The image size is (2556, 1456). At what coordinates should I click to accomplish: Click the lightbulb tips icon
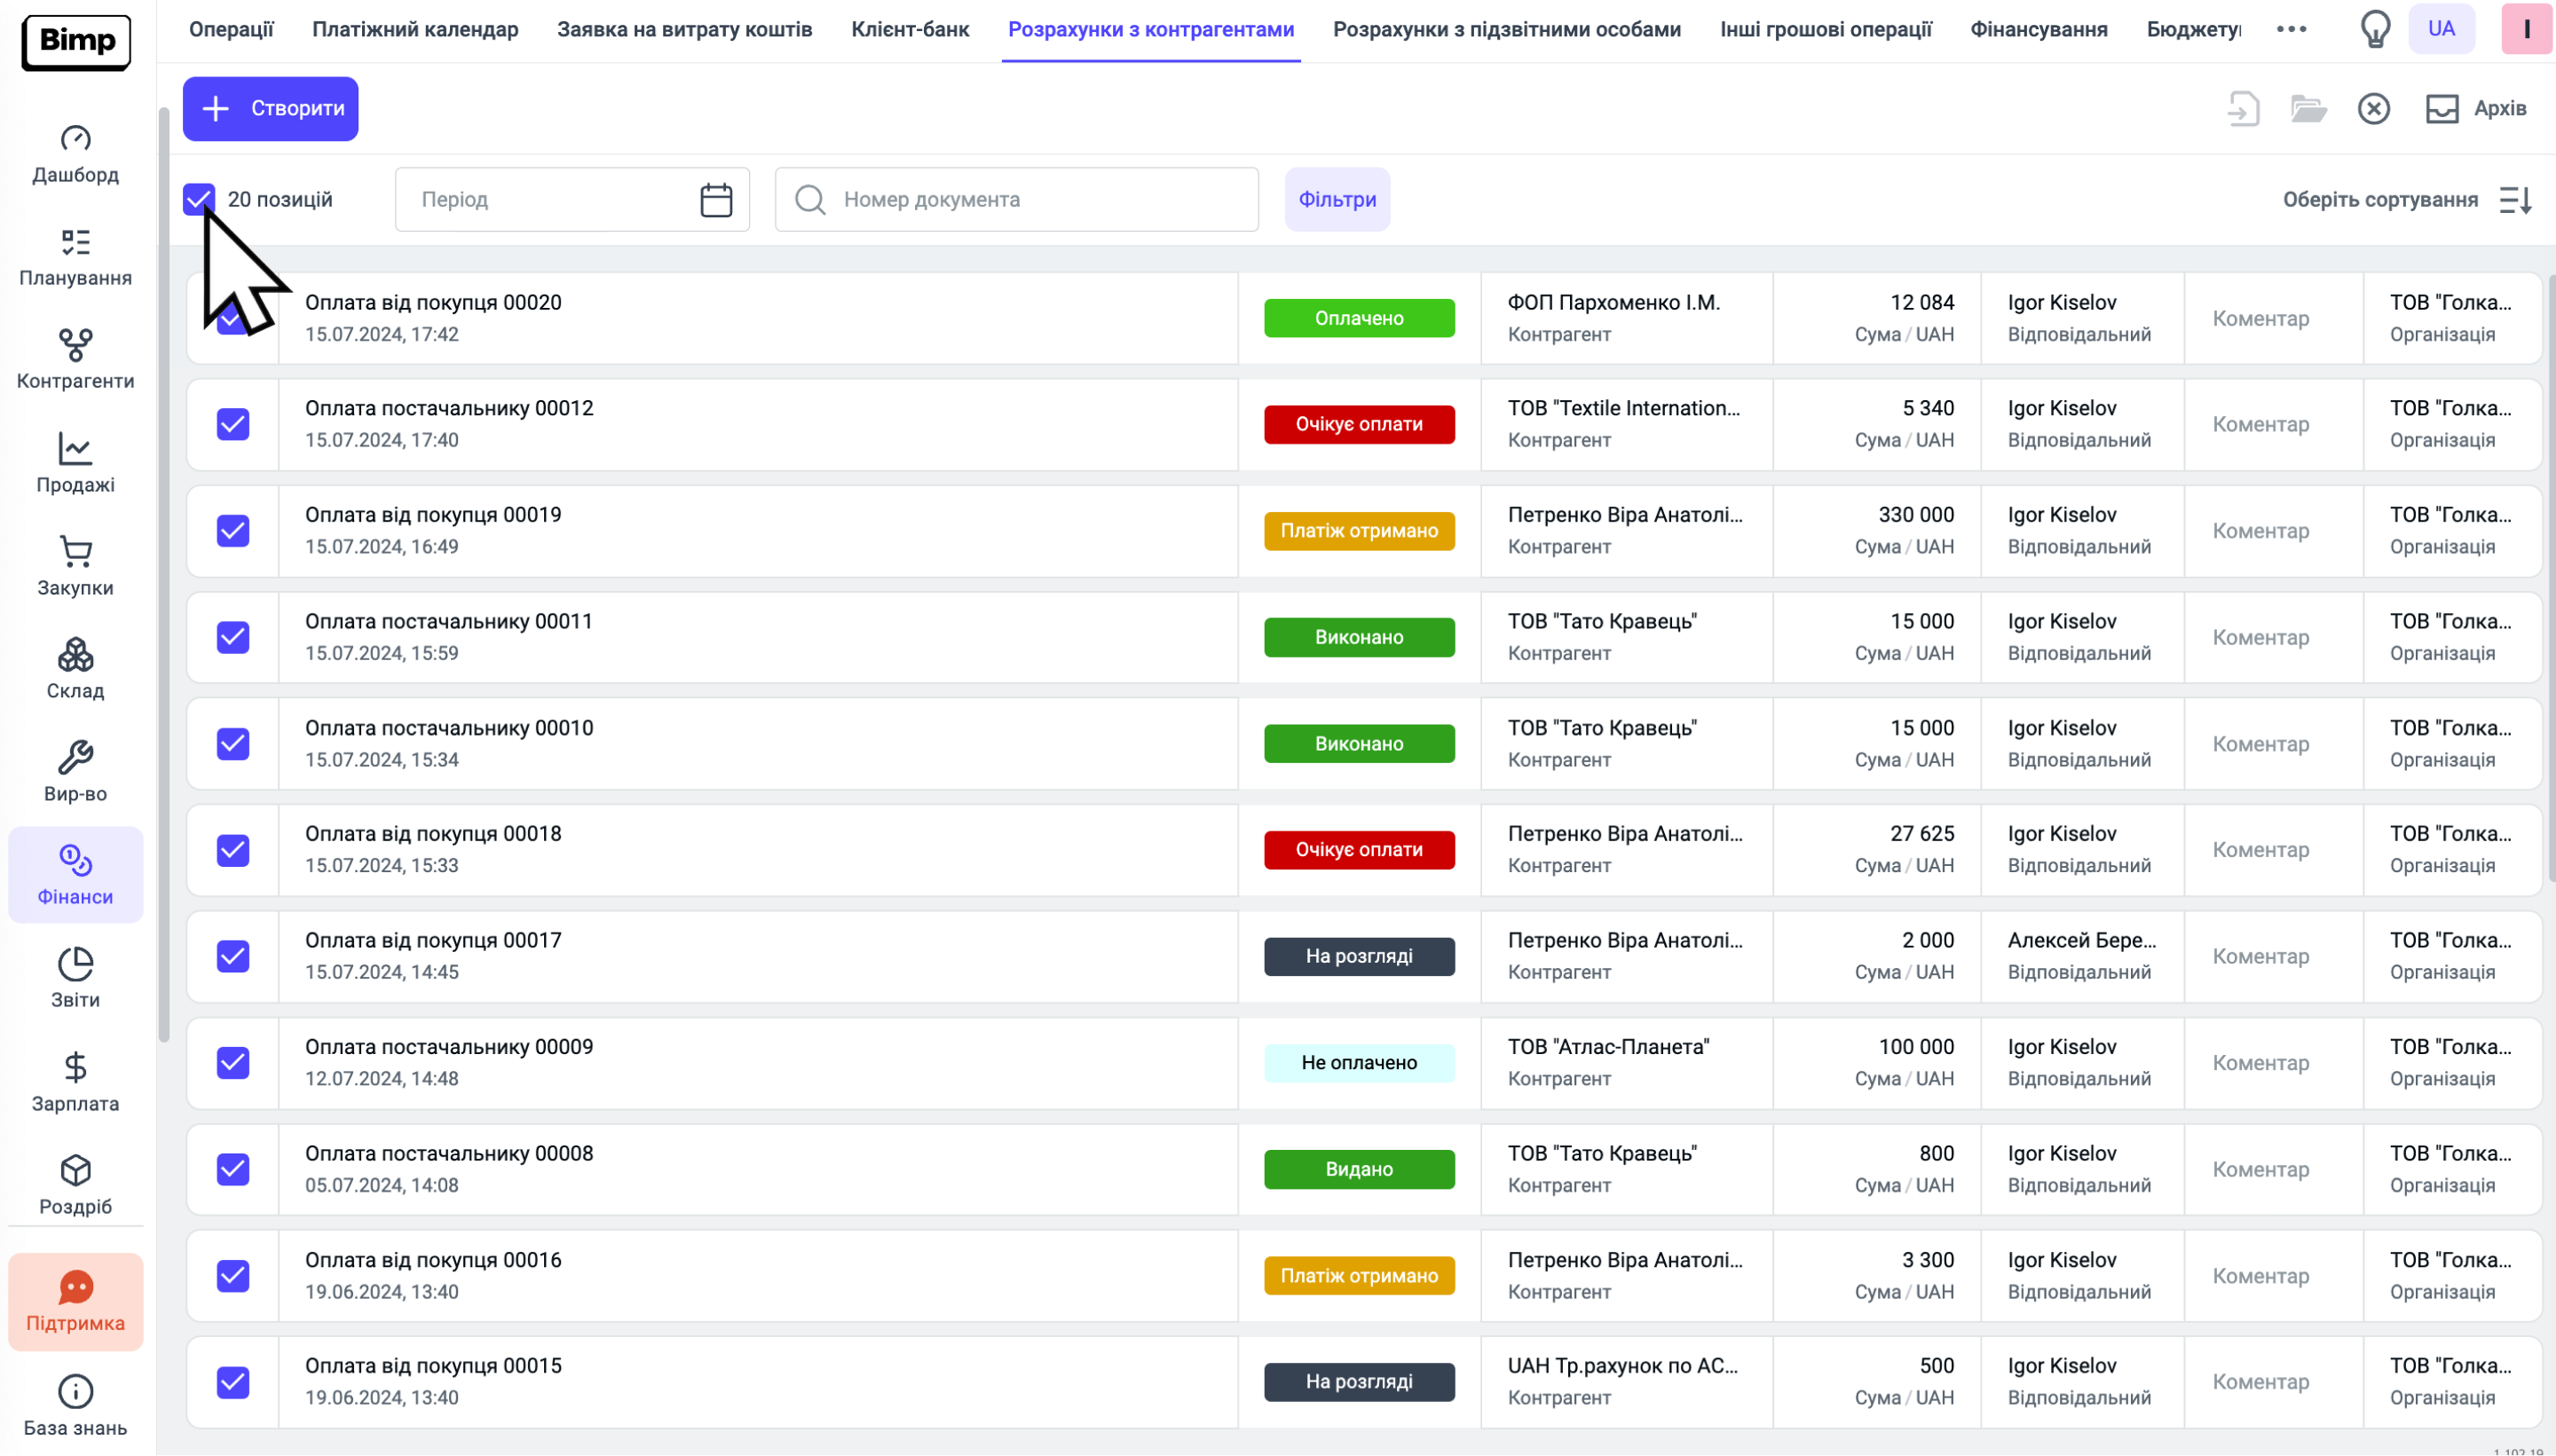[2375, 29]
